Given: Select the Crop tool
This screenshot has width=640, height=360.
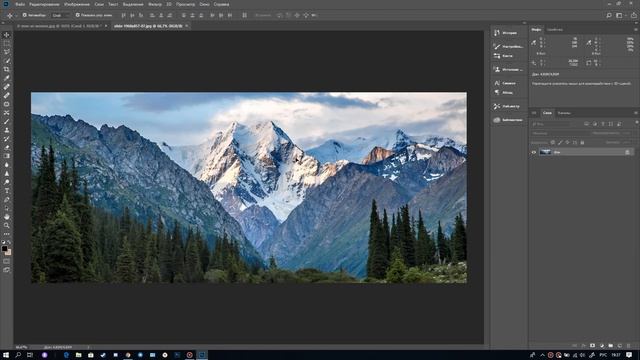Looking at the screenshot, I should (x=7, y=69).
